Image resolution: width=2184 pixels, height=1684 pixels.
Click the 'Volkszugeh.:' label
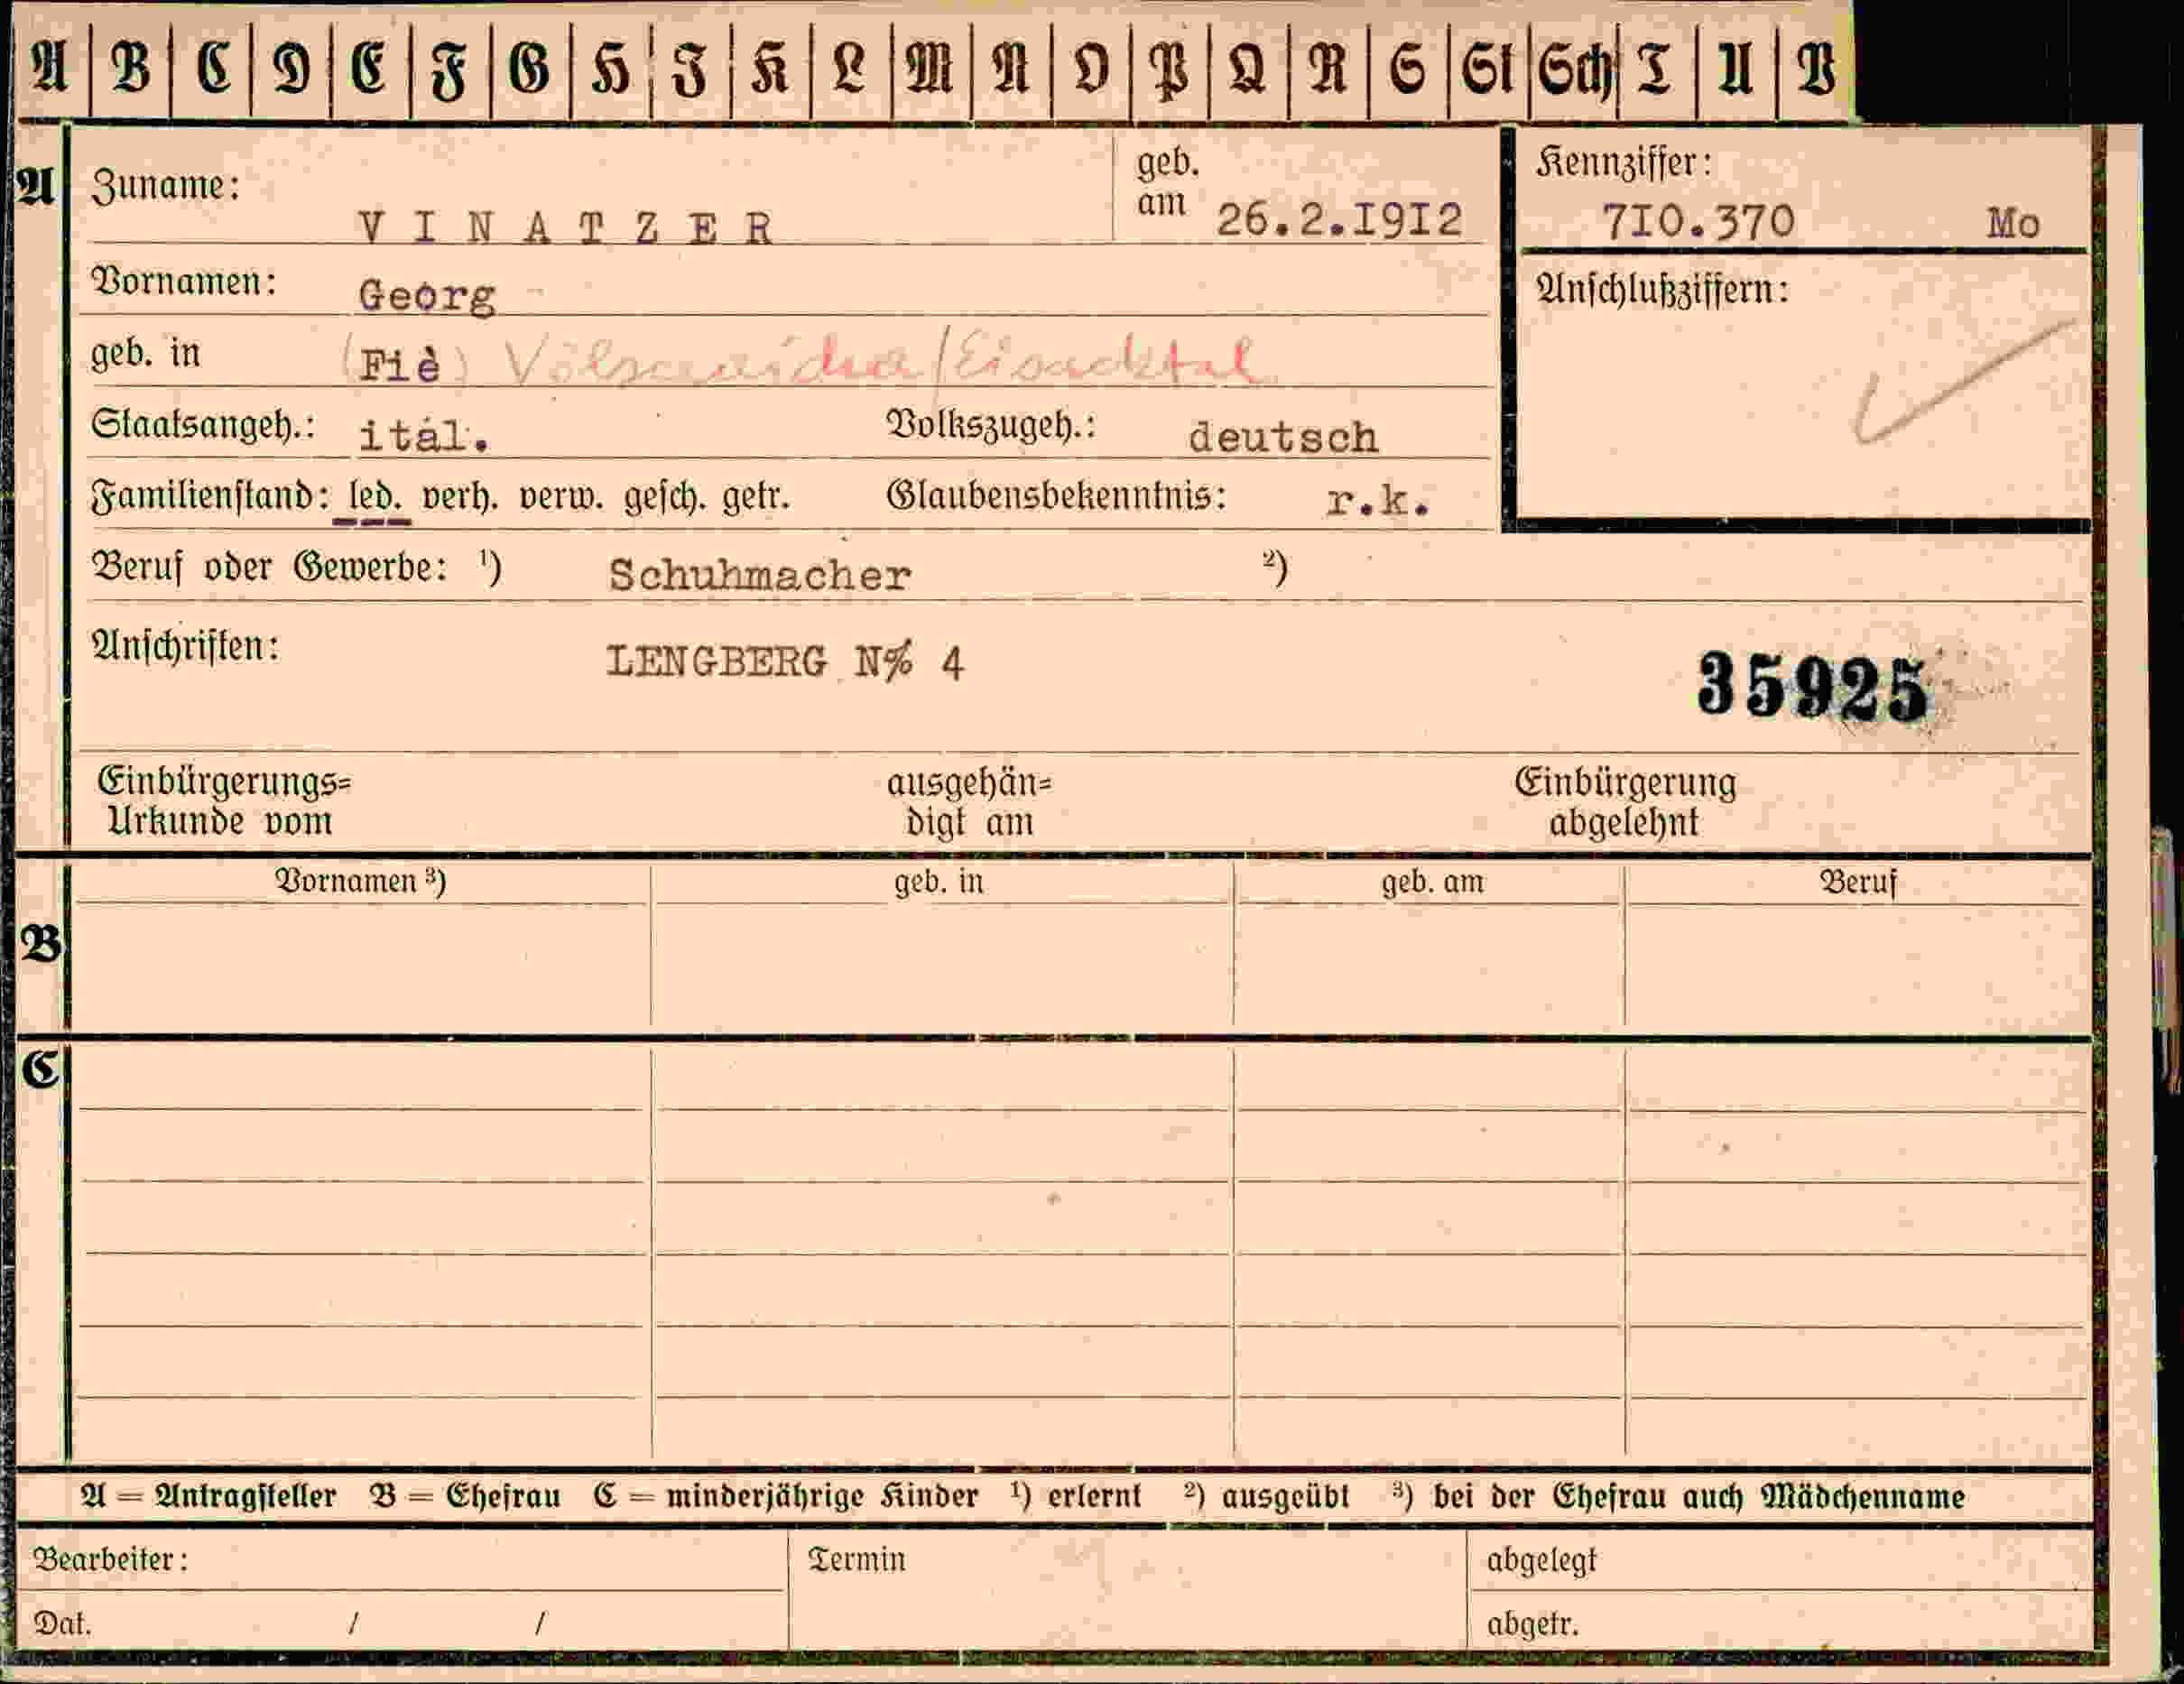(x=991, y=426)
